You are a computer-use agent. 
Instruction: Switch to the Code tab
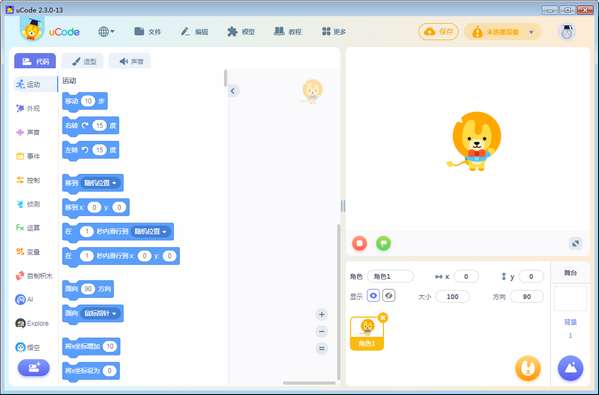pyautogui.click(x=35, y=61)
